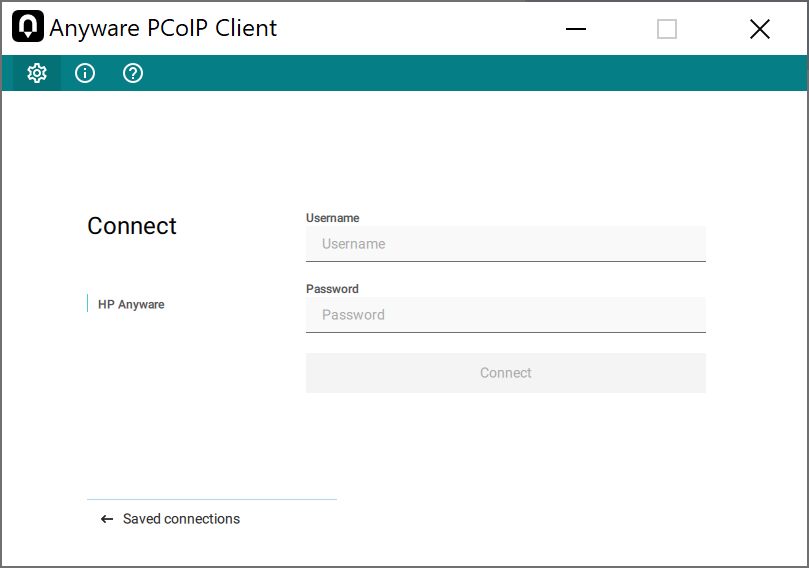Click the Connect heading text

pos(132,226)
